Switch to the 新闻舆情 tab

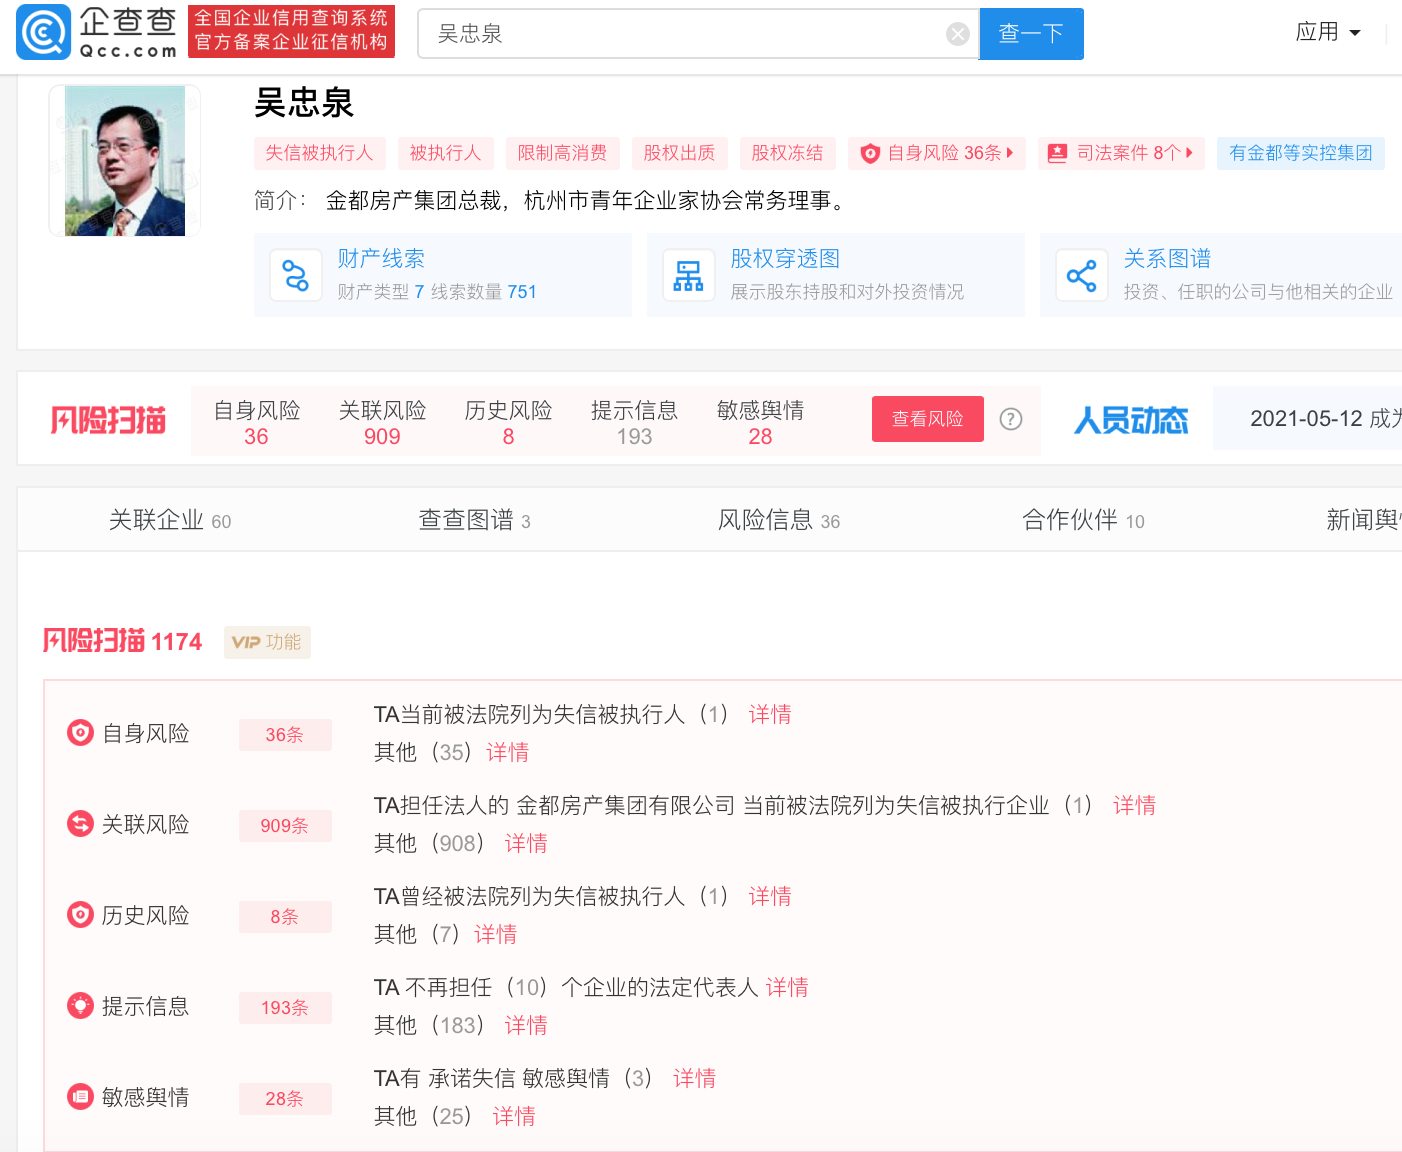tap(1364, 520)
